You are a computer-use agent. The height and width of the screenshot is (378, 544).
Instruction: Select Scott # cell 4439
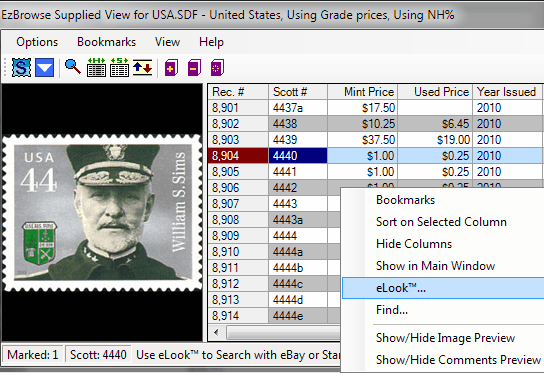(x=298, y=140)
